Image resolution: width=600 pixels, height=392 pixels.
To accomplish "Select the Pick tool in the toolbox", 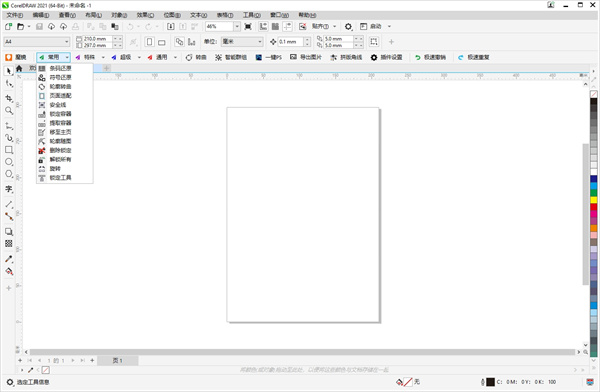I will (x=9, y=71).
